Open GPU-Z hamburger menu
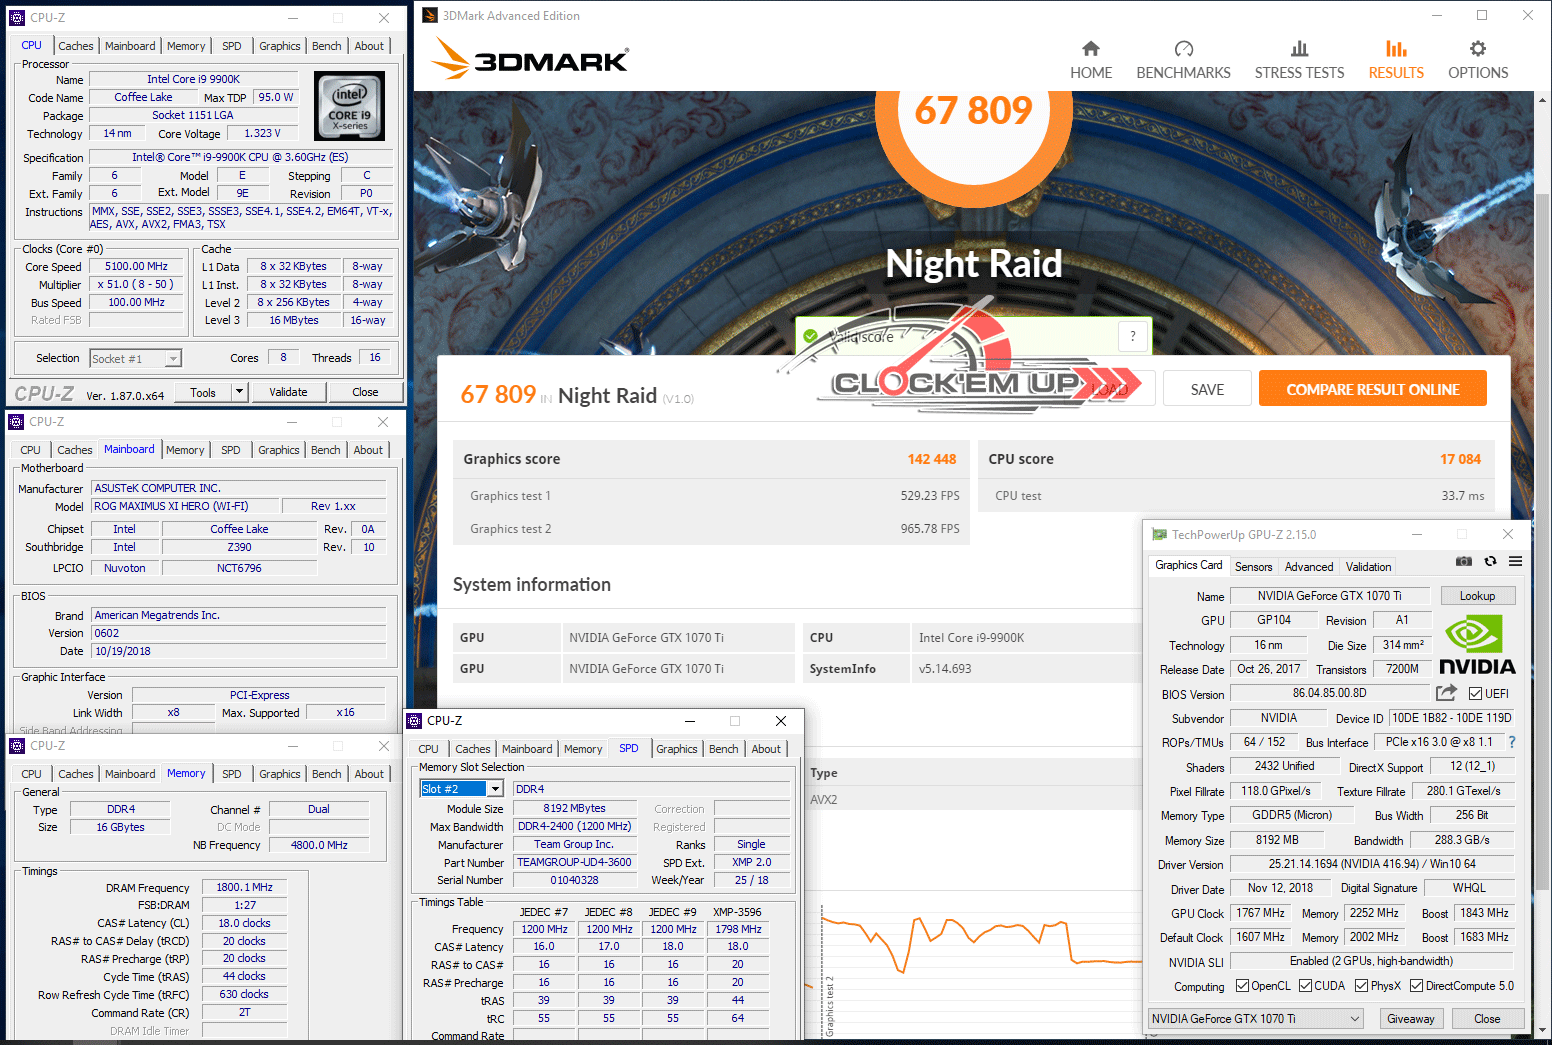 pos(1515,562)
